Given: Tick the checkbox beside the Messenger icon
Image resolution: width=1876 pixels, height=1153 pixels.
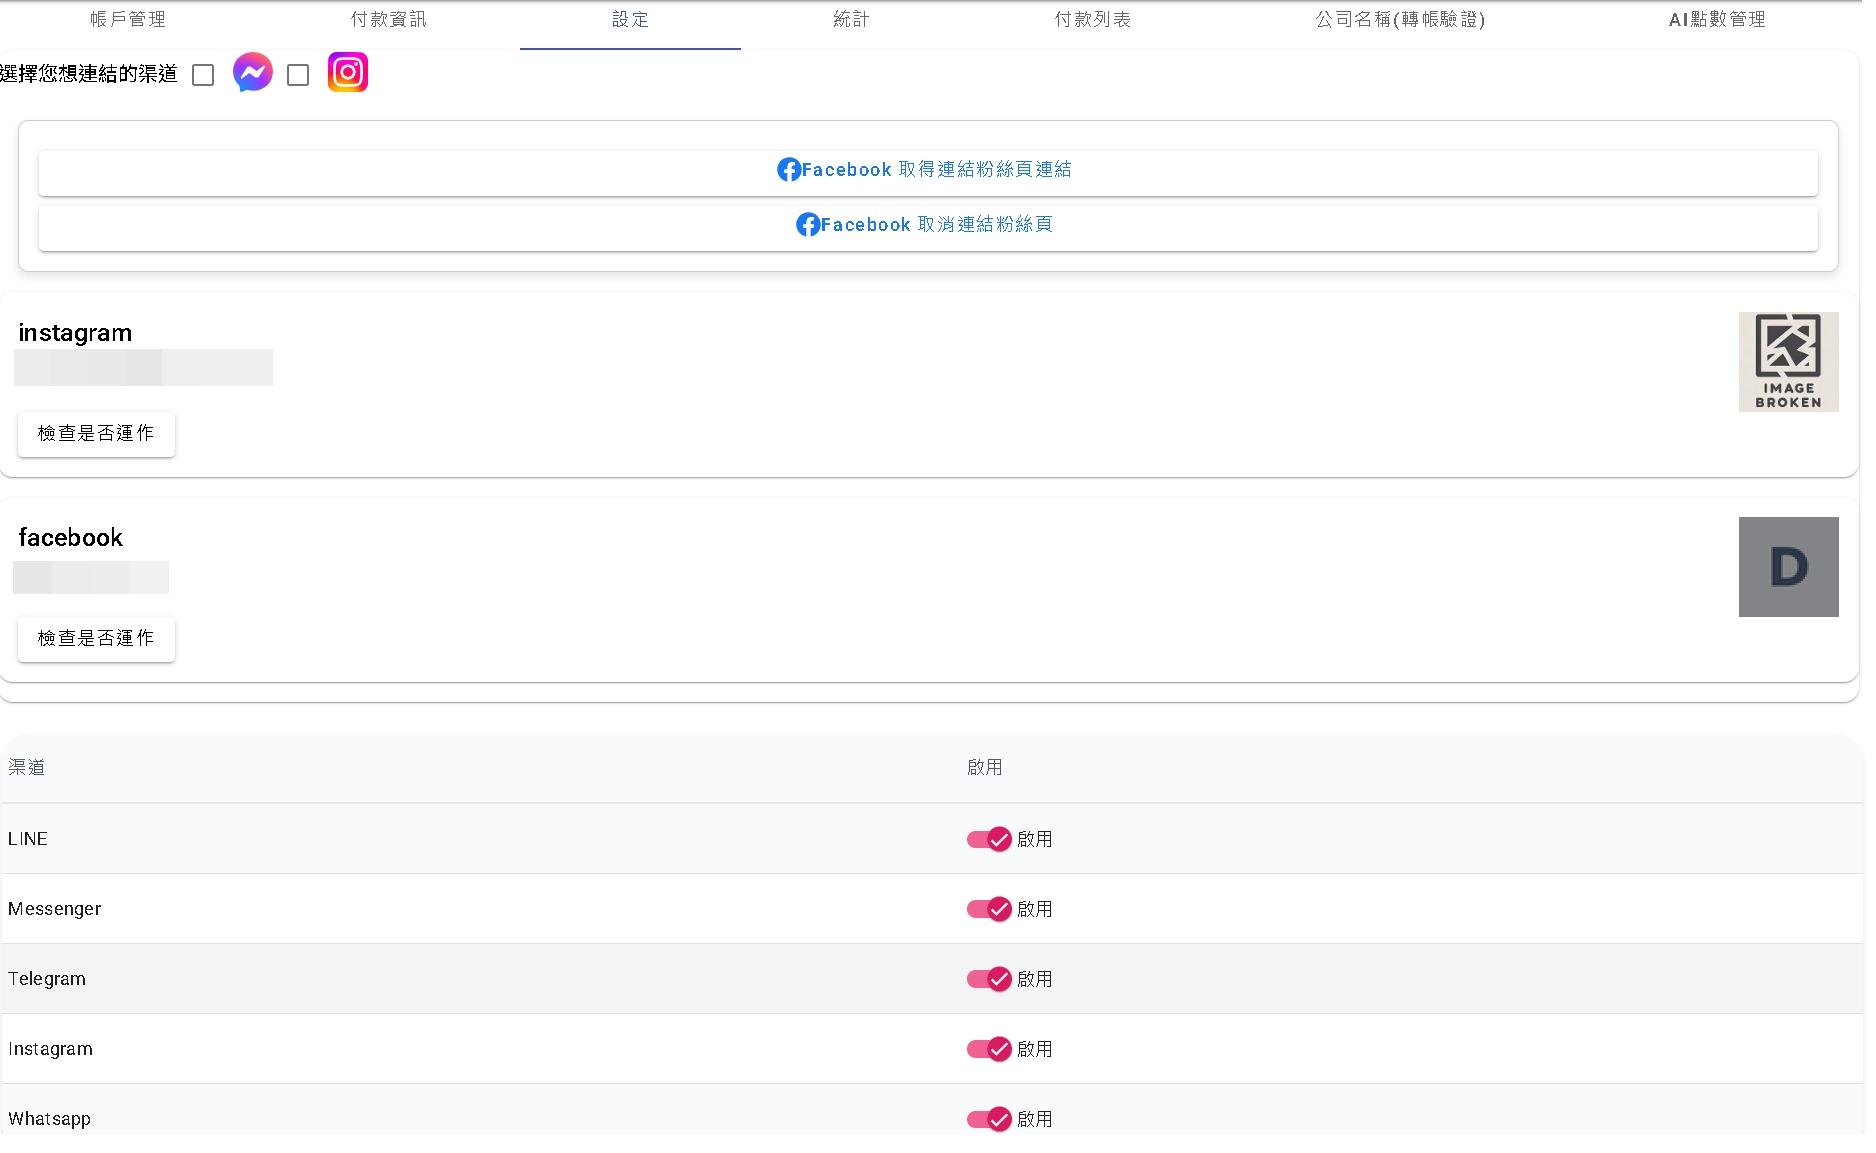Looking at the screenshot, I should pos(203,76).
